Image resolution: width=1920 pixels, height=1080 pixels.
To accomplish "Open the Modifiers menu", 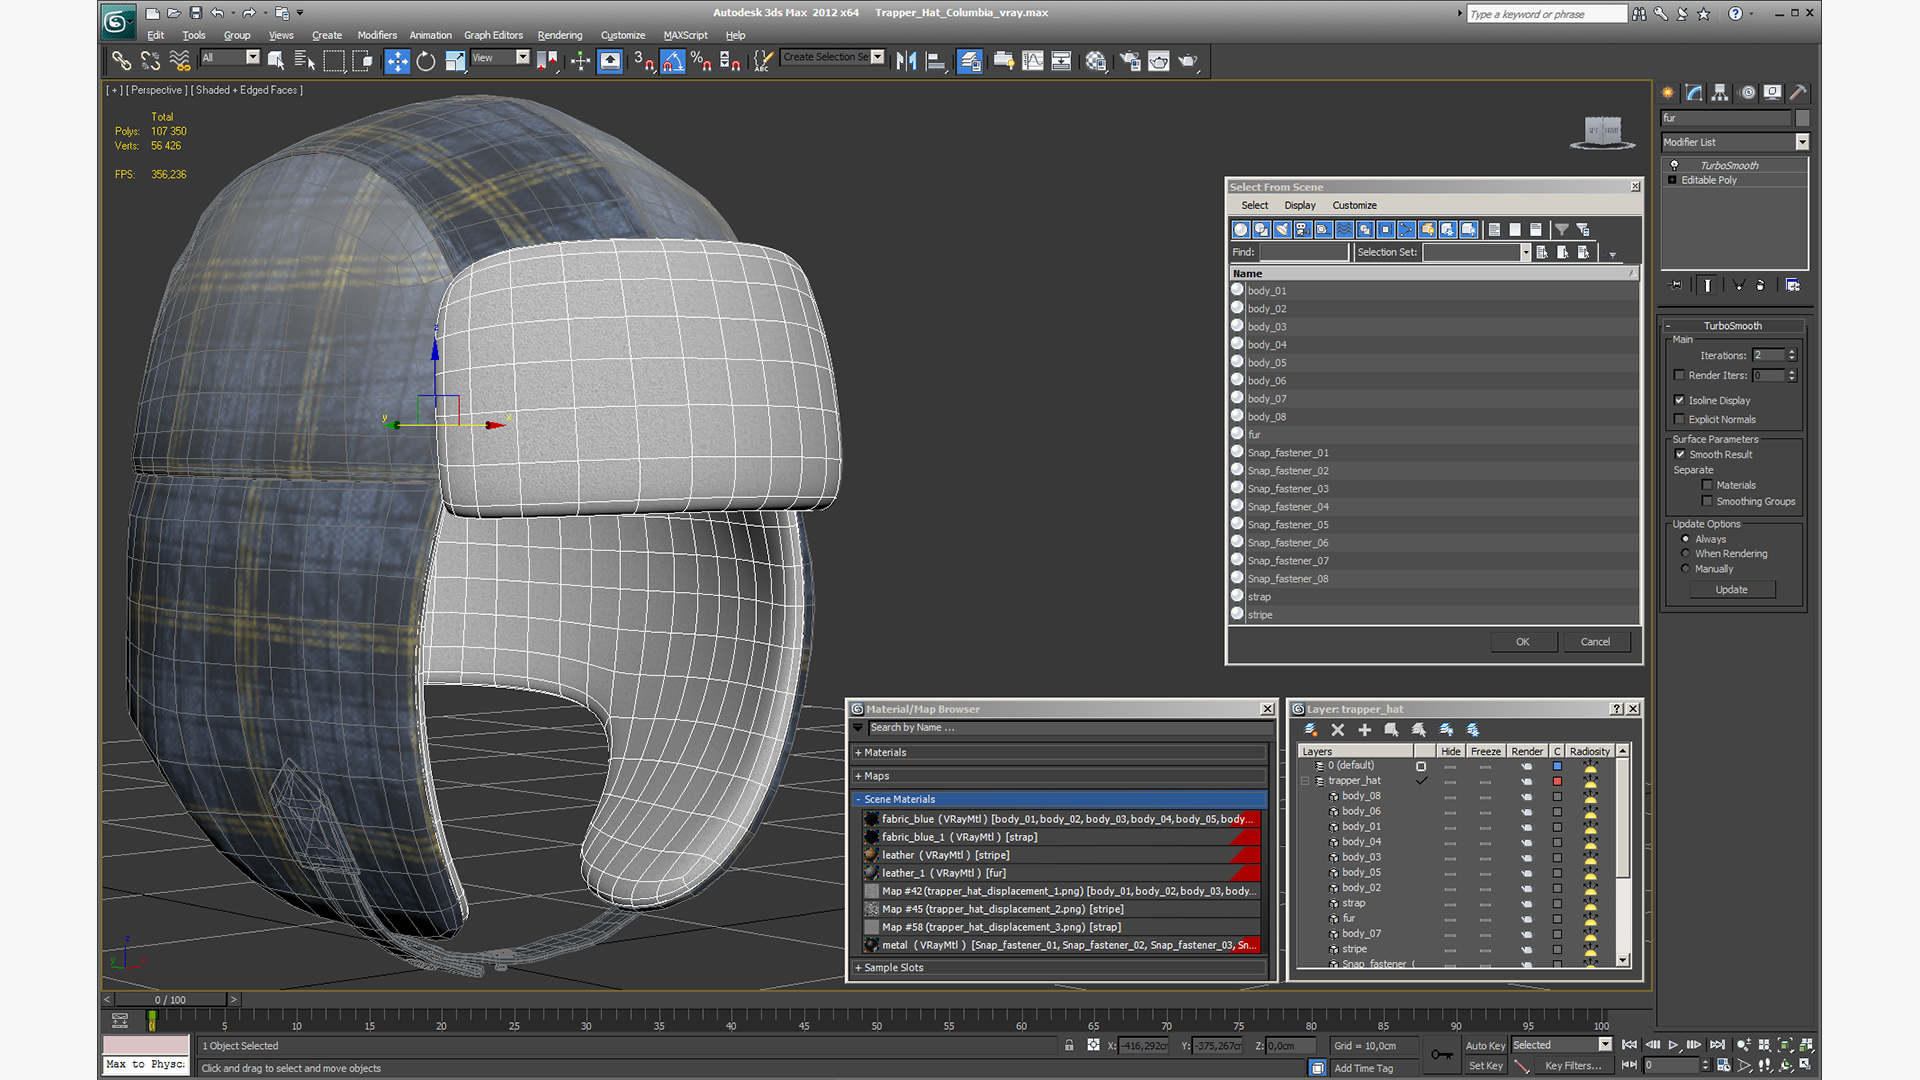I will [377, 35].
